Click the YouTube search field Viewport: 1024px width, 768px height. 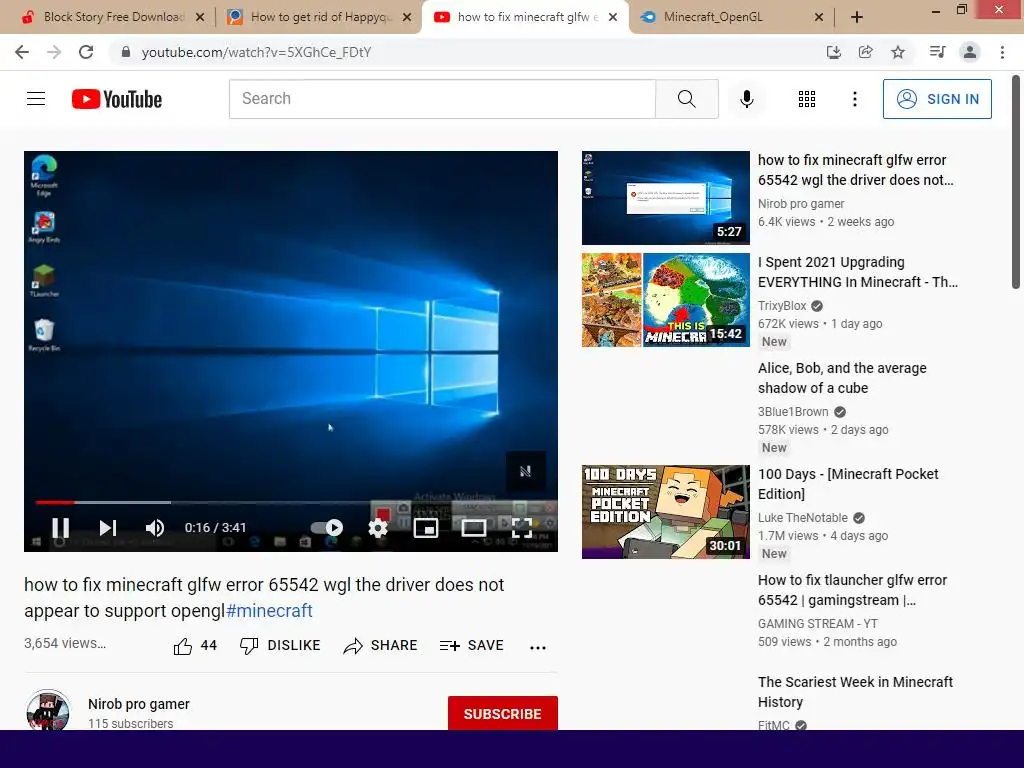click(442, 99)
